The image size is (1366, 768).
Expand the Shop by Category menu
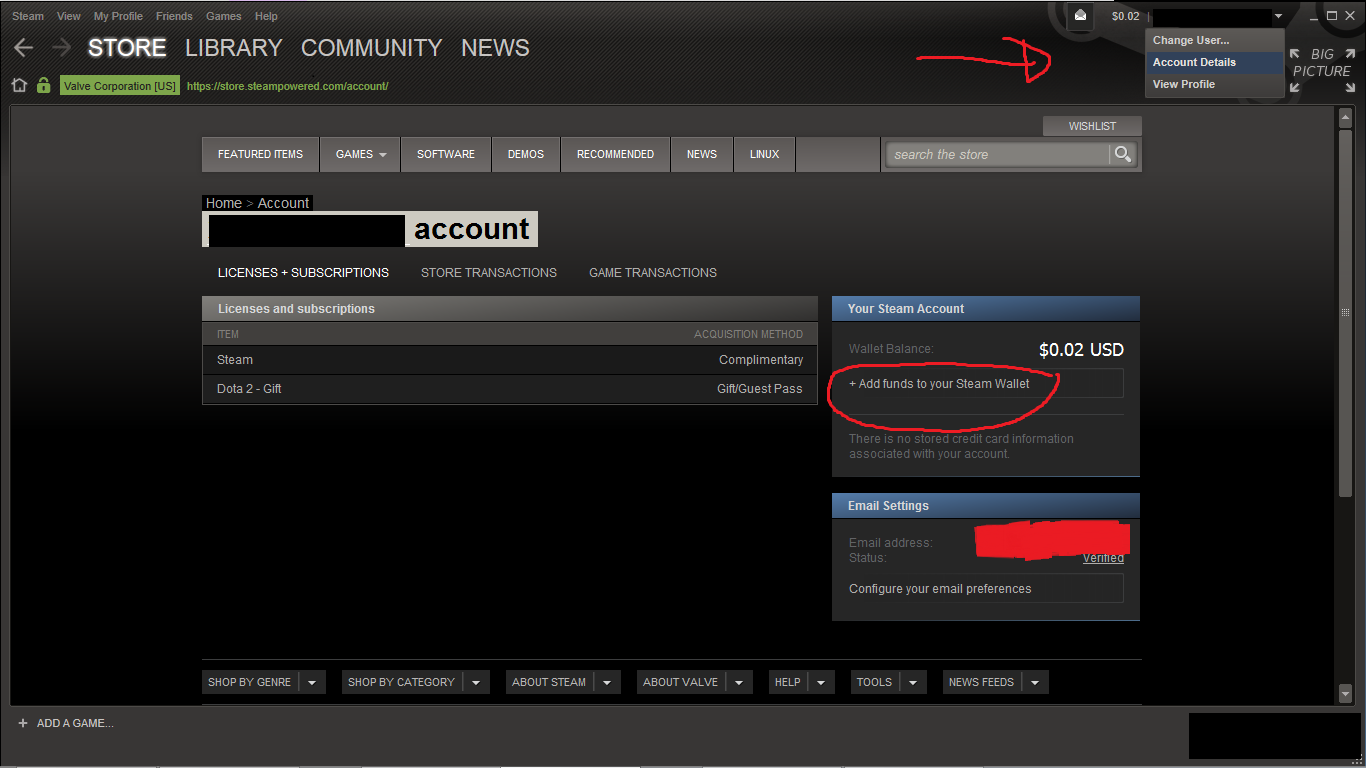click(x=415, y=682)
